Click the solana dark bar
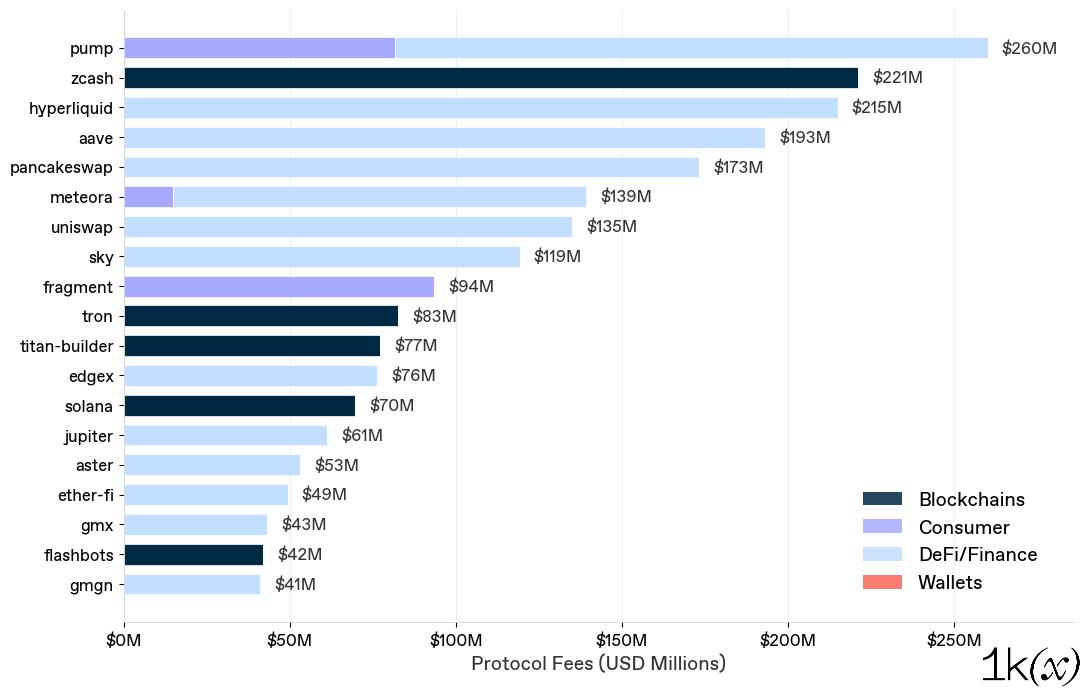This screenshot has height=698, width=1091. tap(239, 406)
